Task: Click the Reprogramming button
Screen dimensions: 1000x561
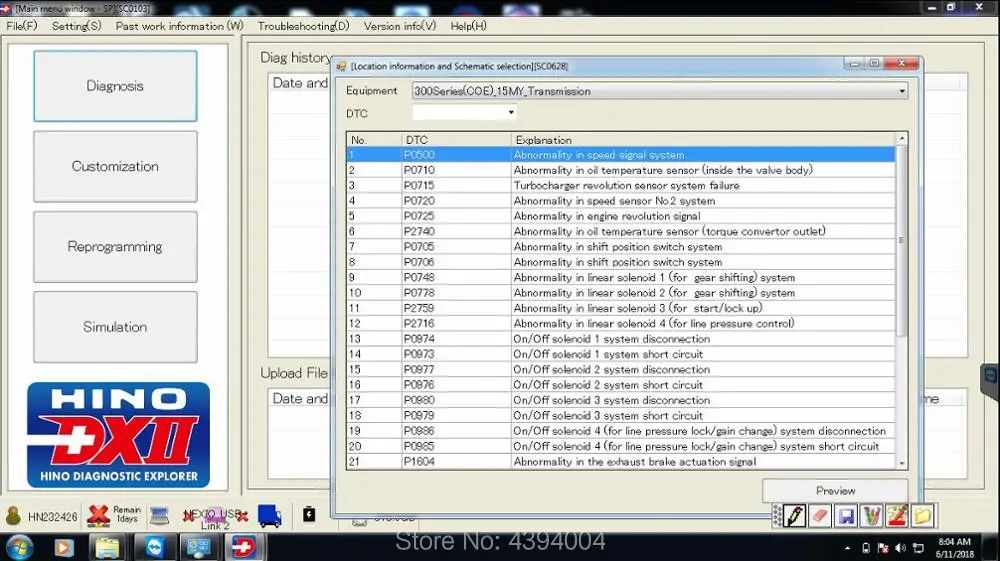Action: 115,247
